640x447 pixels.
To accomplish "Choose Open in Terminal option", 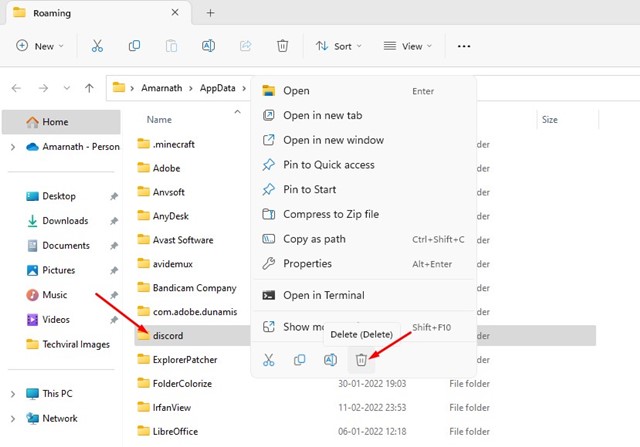I will click(323, 295).
